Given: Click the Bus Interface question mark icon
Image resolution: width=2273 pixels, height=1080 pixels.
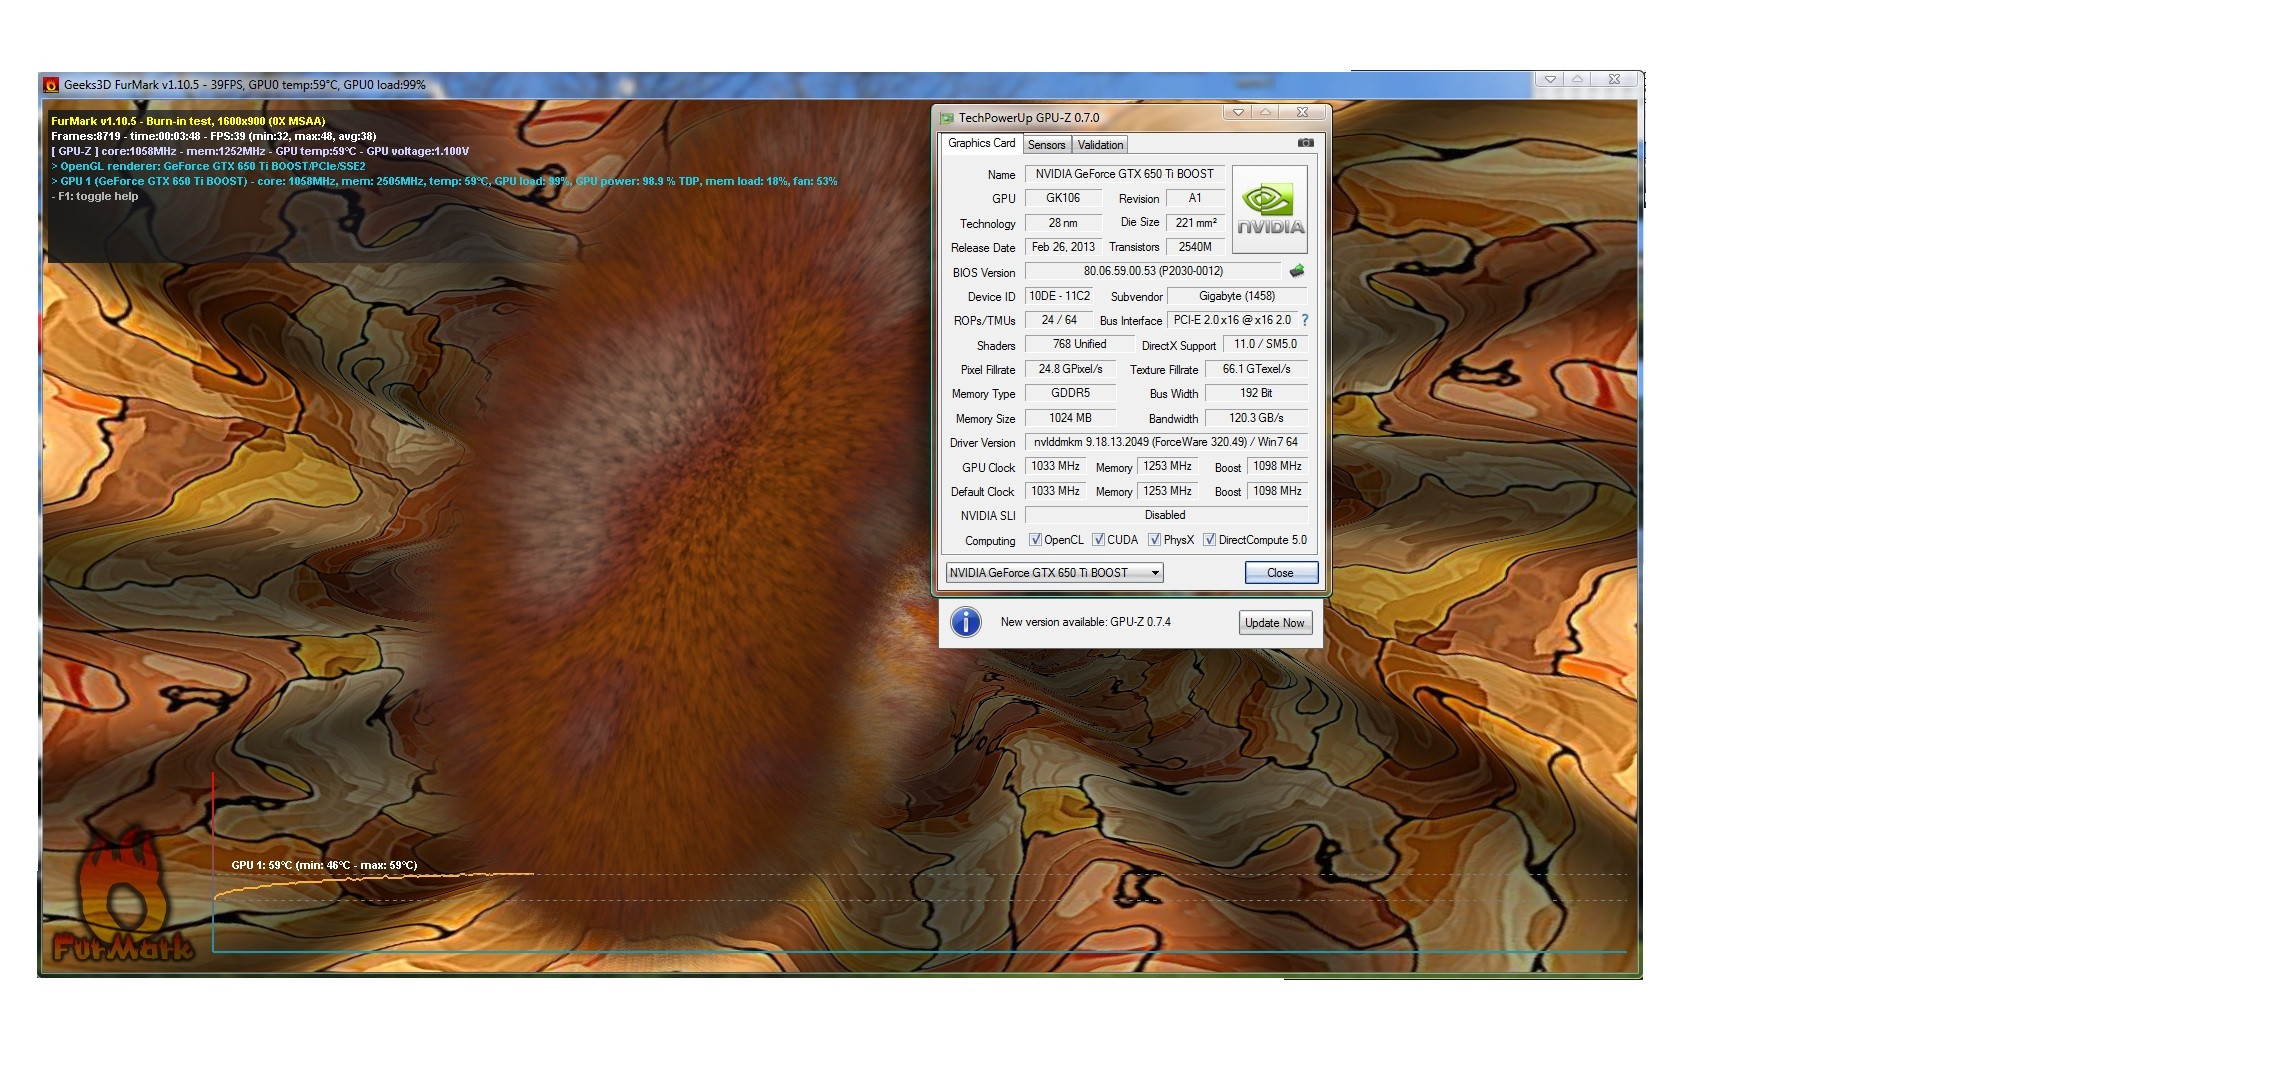Looking at the screenshot, I should pos(1304,320).
